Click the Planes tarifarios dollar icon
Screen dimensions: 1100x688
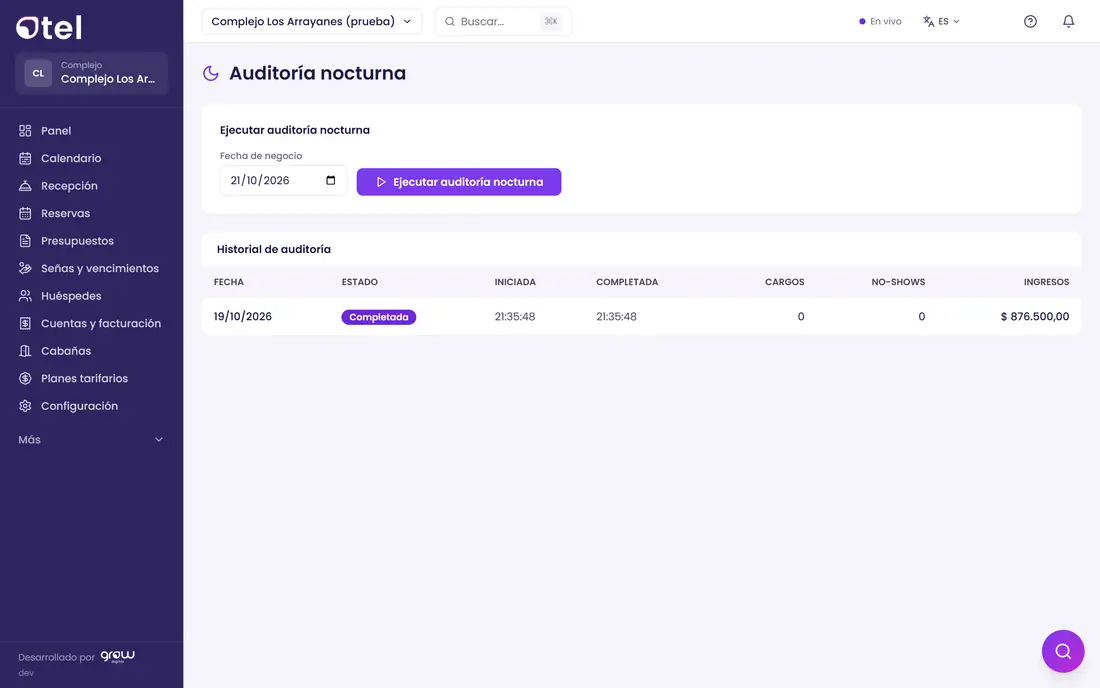pyautogui.click(x=25, y=378)
